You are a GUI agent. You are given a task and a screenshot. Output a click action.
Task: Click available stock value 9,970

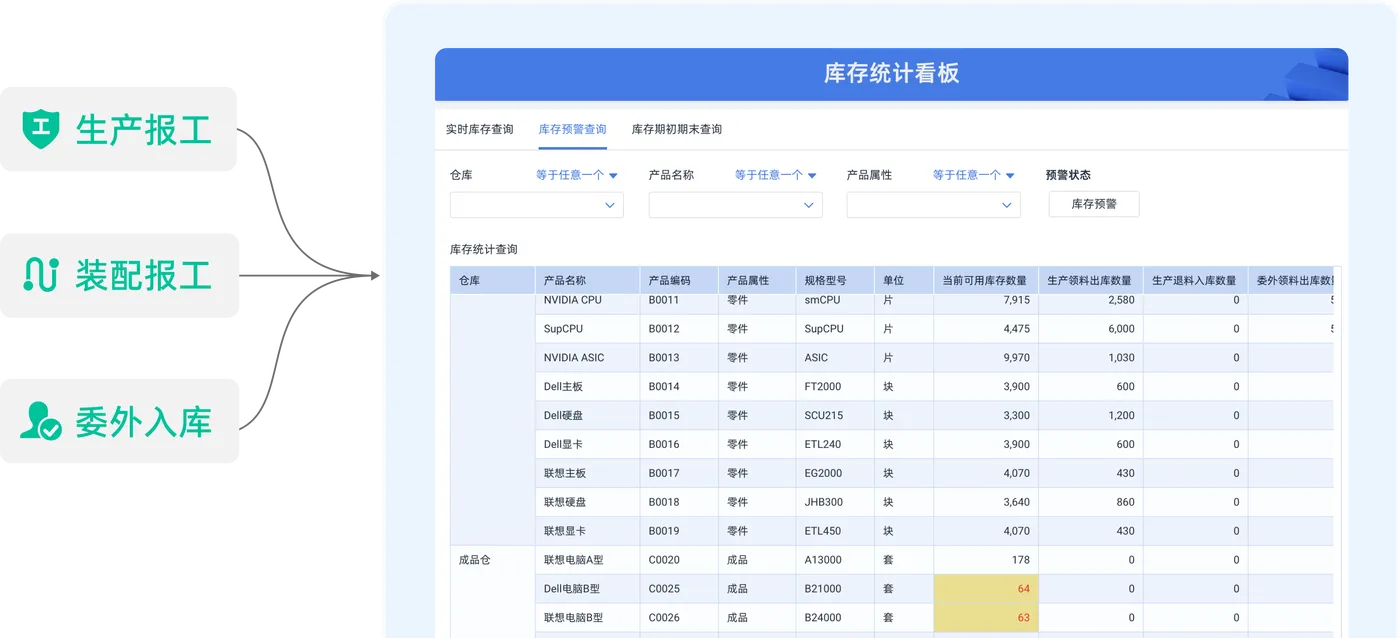(x=1016, y=358)
